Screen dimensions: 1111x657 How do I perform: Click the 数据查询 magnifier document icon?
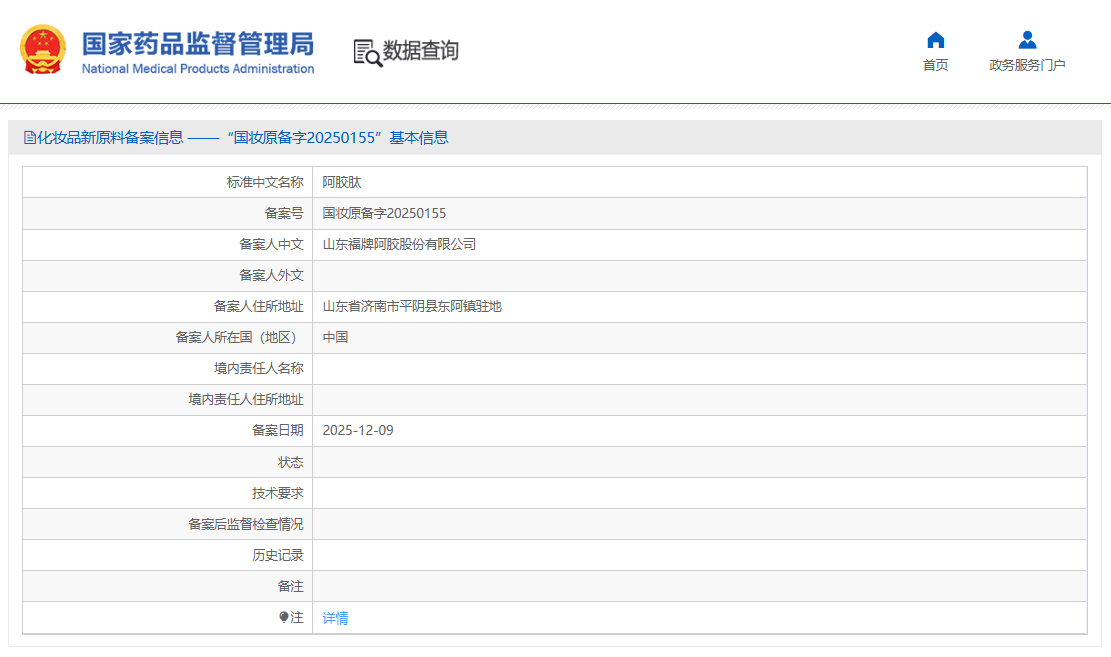coord(367,52)
